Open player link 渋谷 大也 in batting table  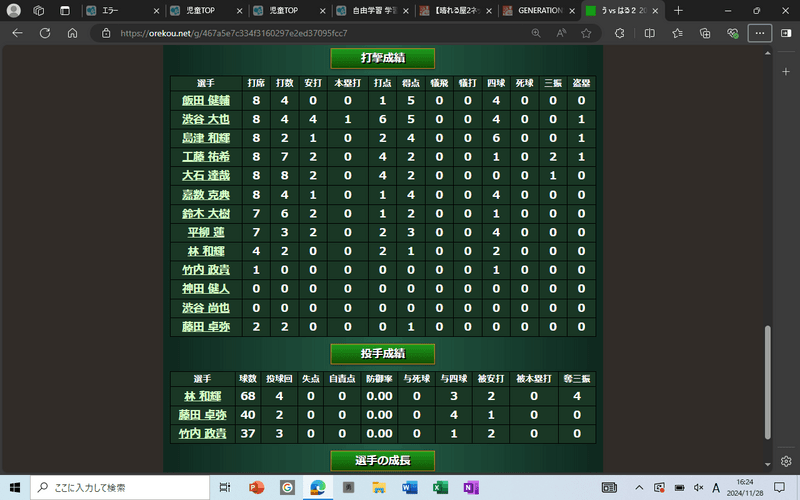(206, 119)
